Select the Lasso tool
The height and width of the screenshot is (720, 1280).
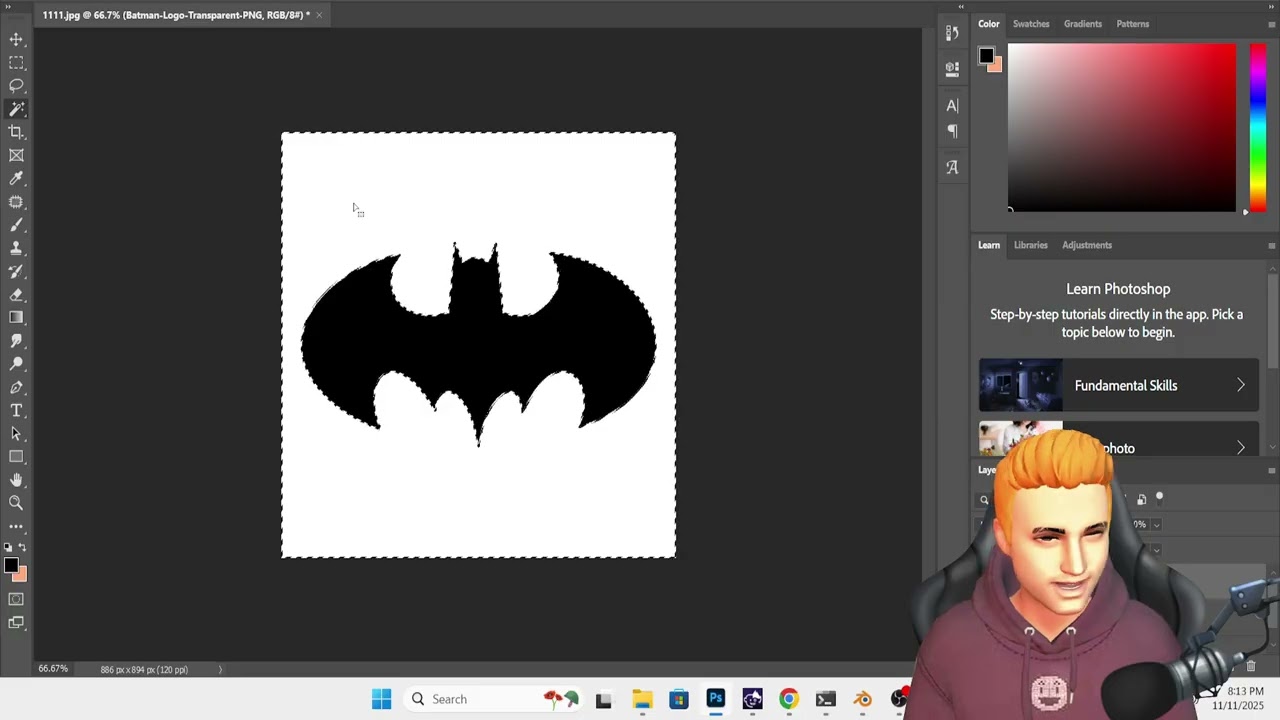coord(16,86)
